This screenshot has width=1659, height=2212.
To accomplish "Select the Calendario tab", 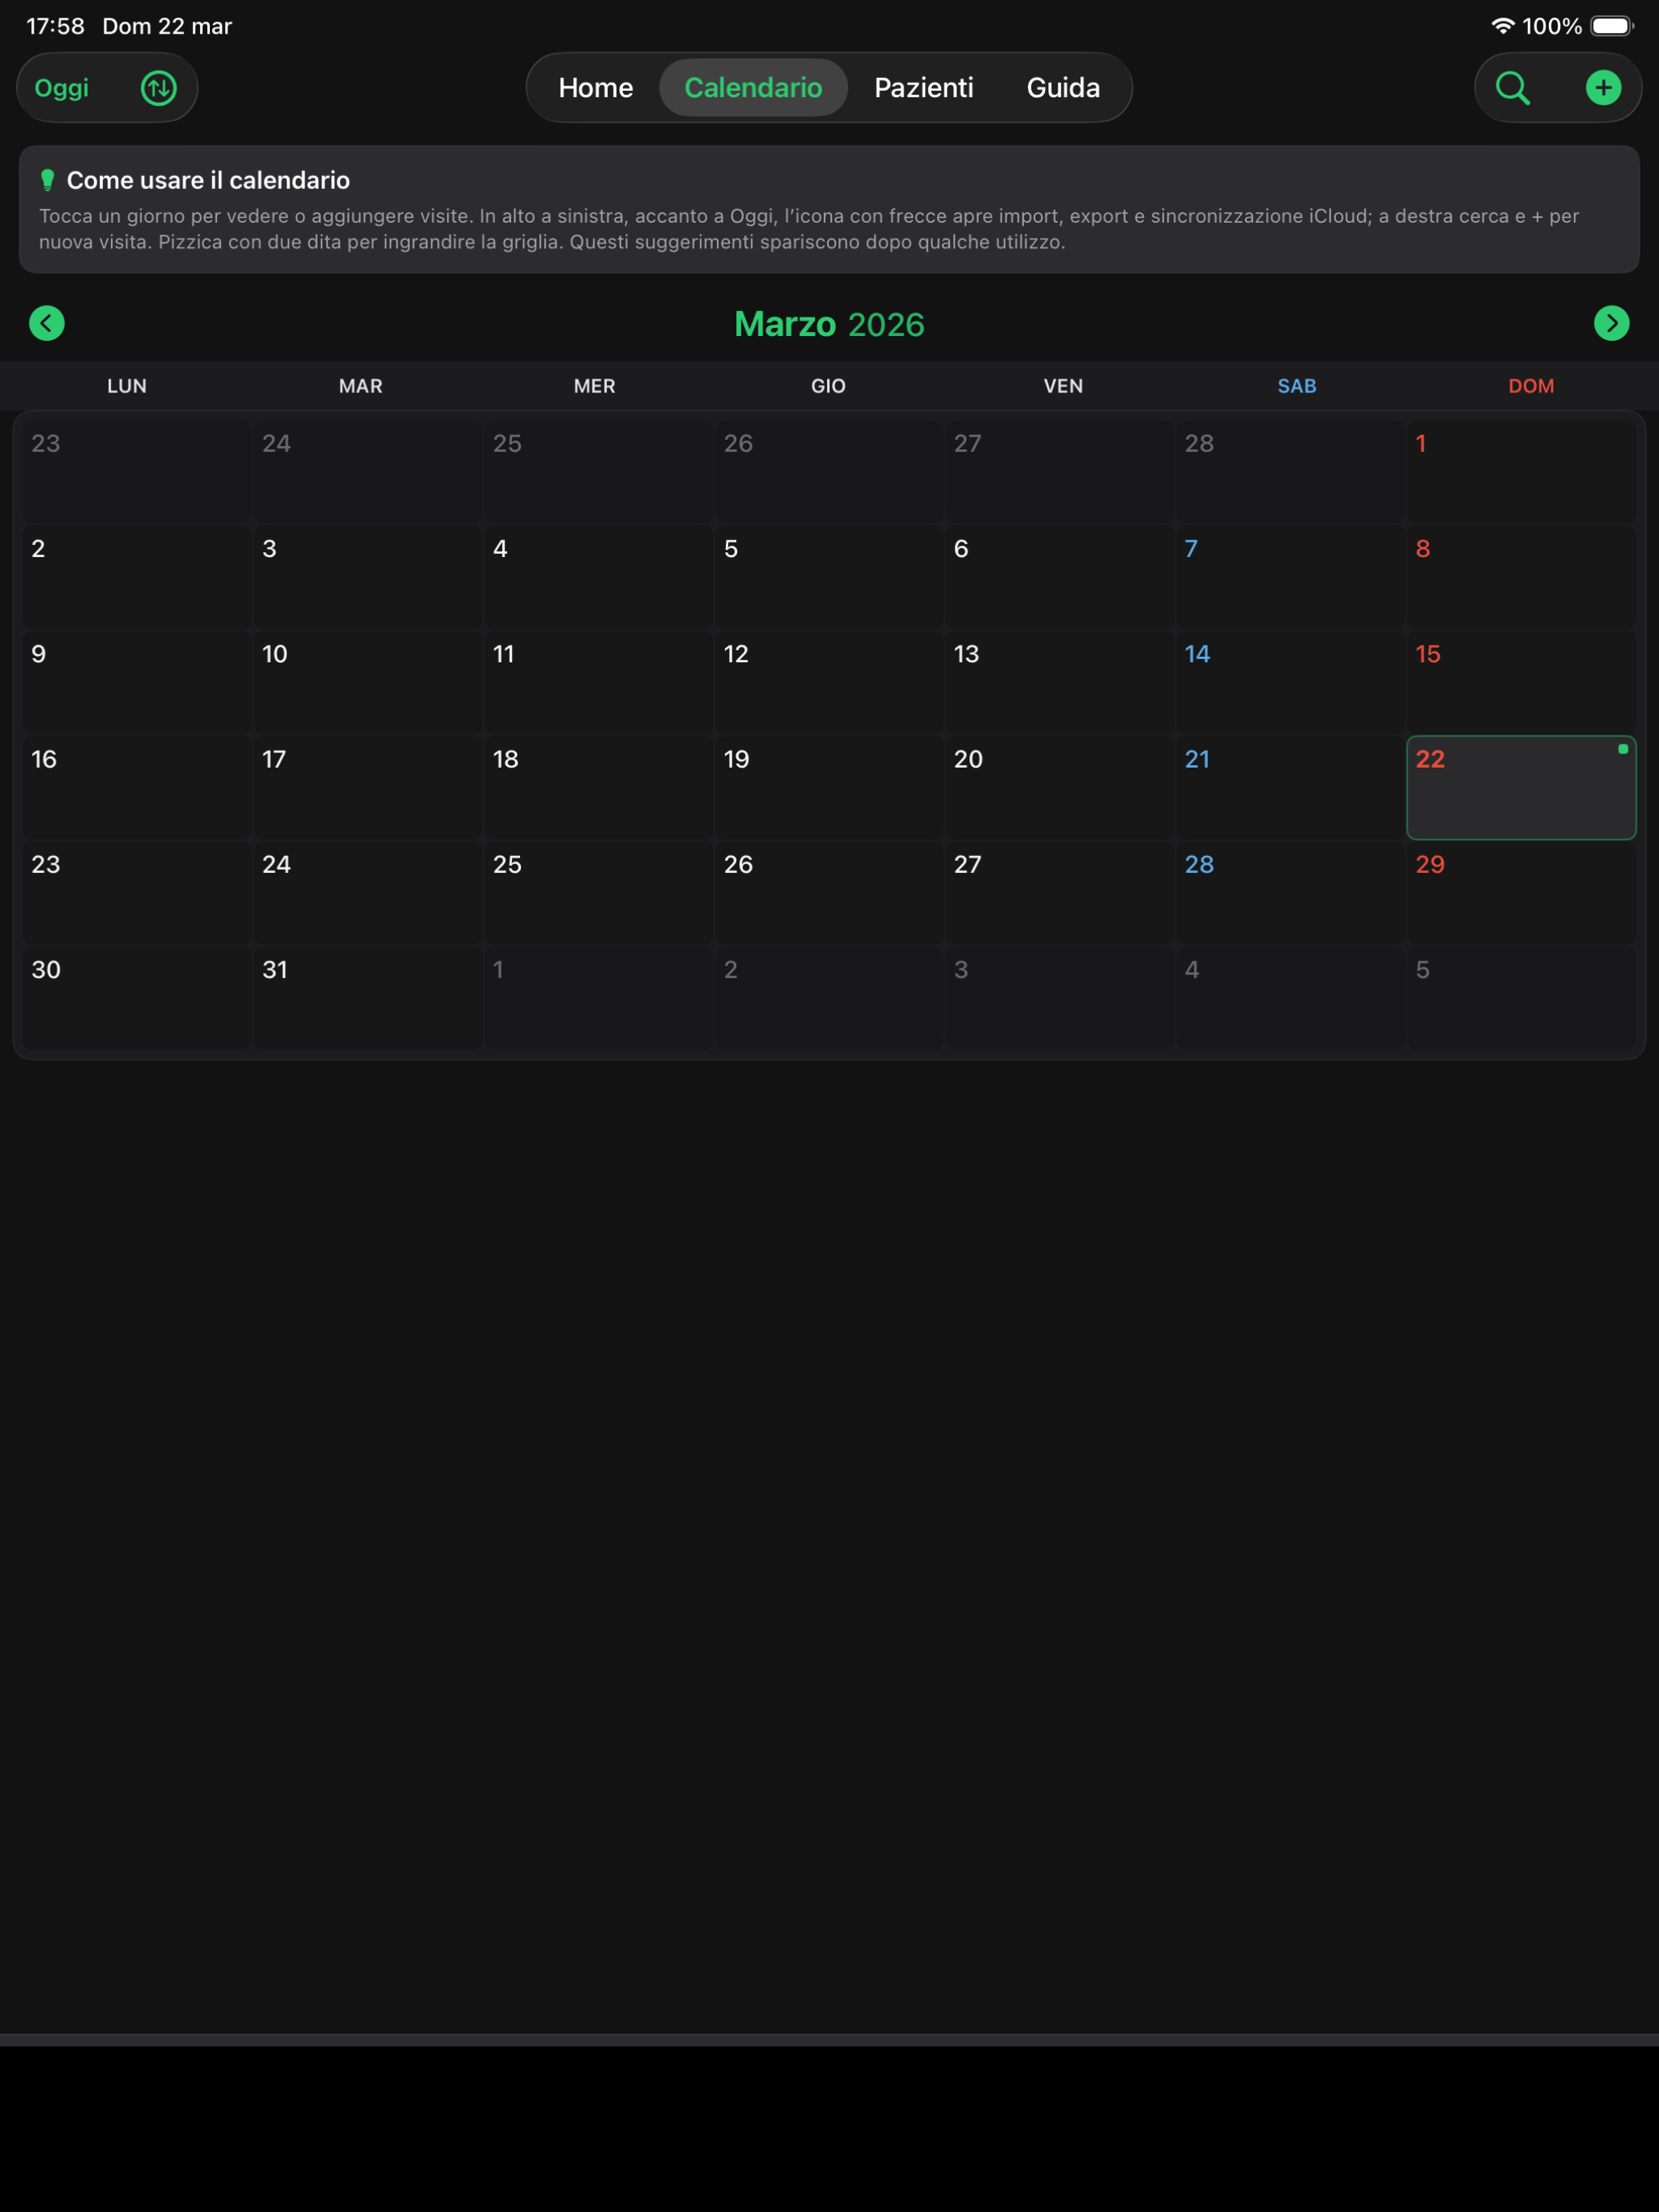I will (753, 88).
